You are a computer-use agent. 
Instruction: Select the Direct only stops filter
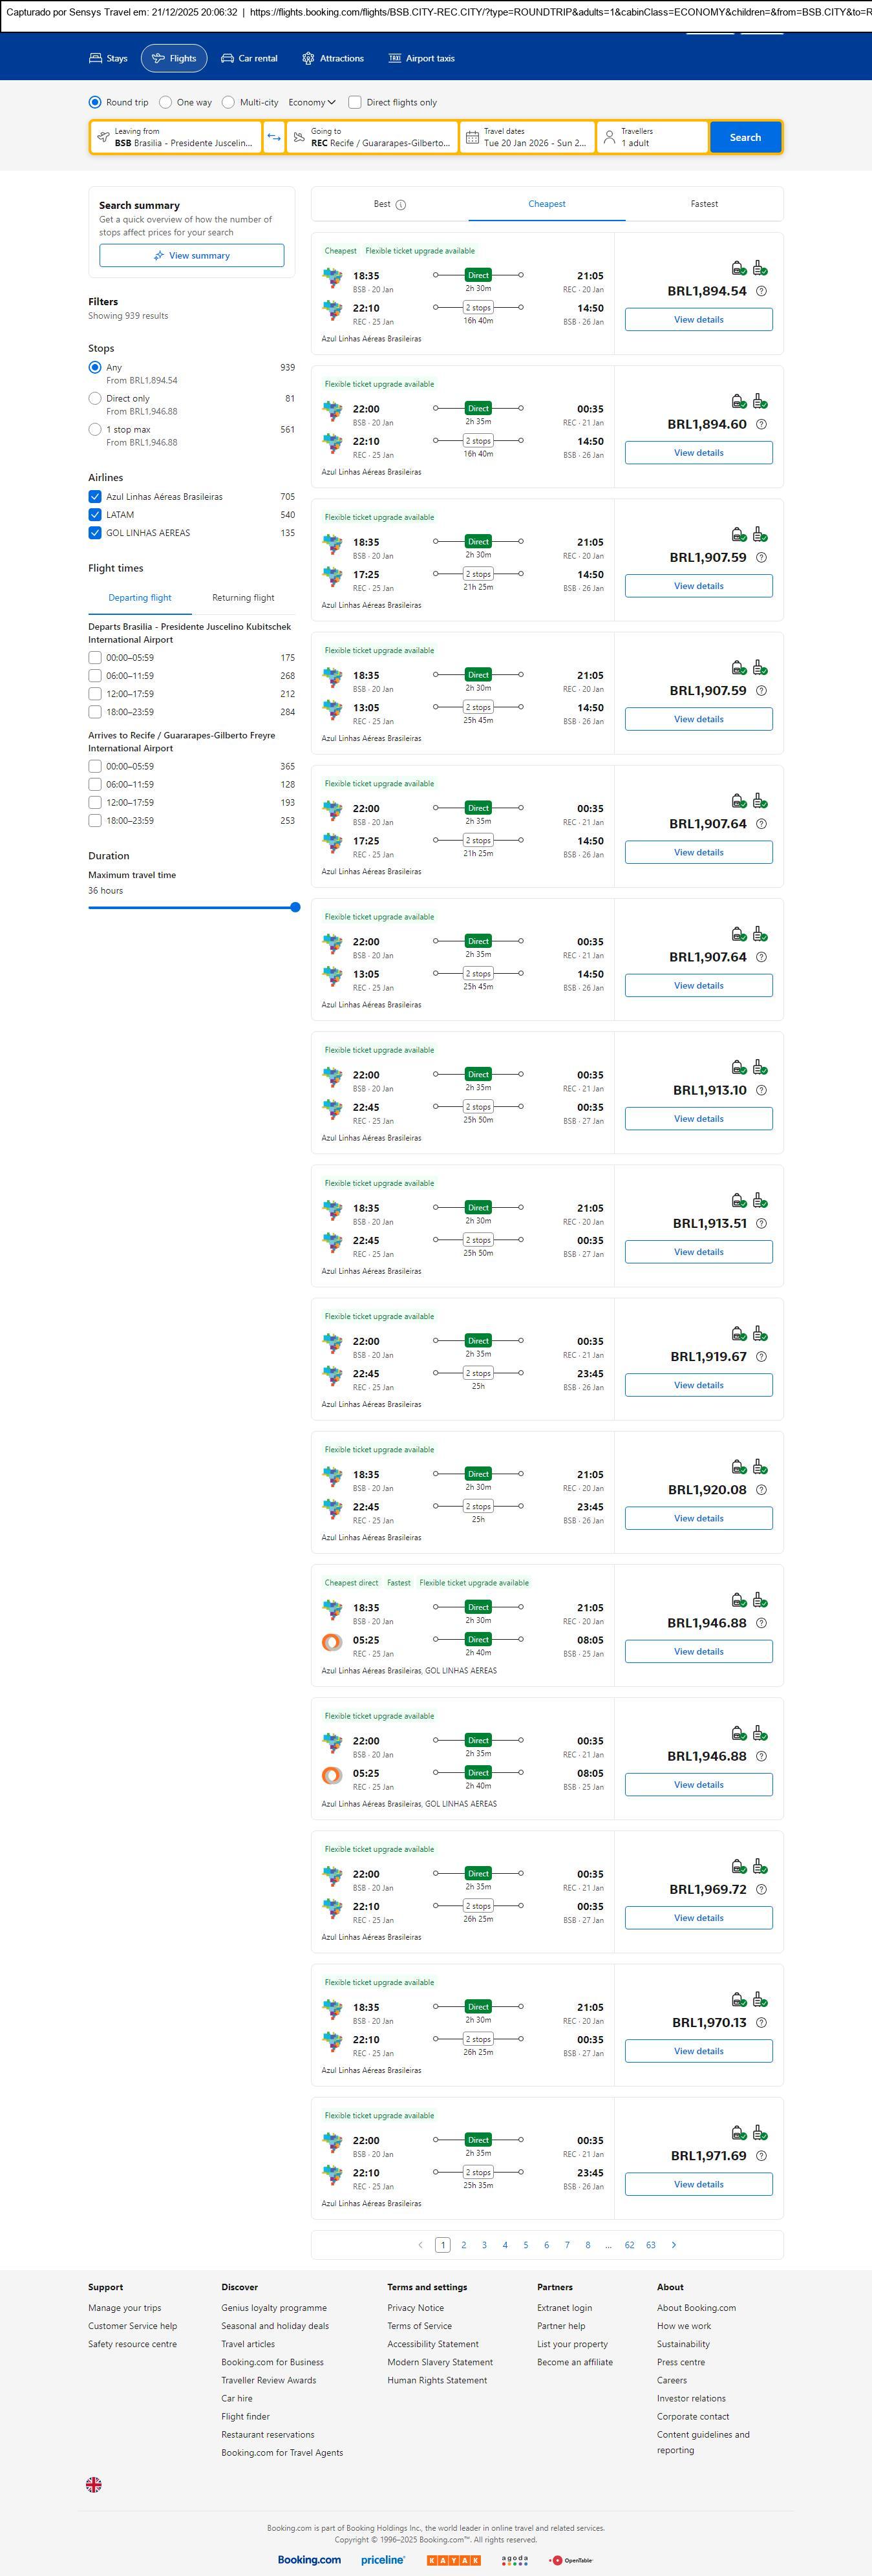(x=95, y=398)
